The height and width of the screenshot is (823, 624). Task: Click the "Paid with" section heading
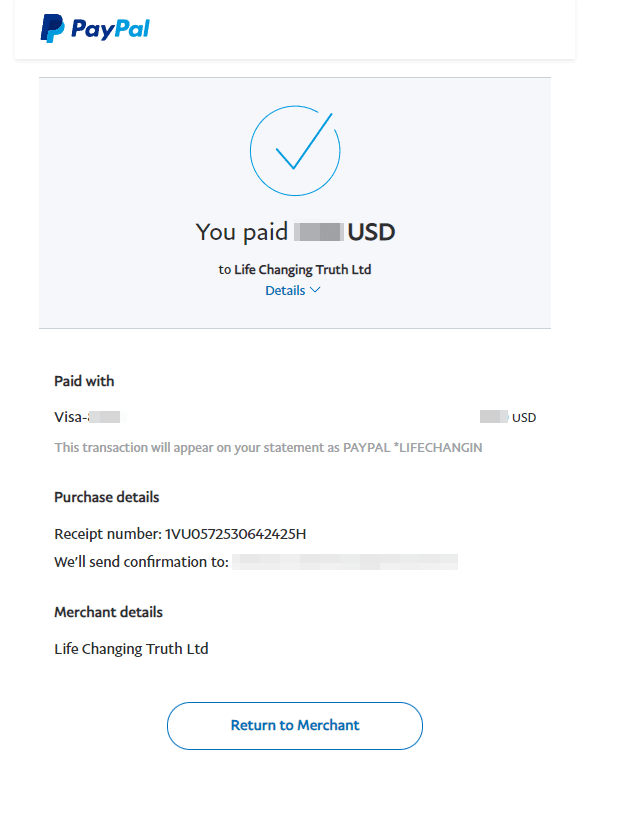84,381
